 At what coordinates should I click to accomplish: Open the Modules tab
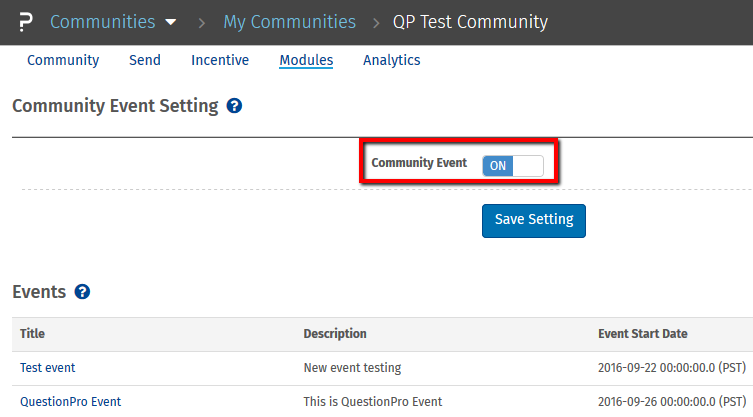pos(306,60)
